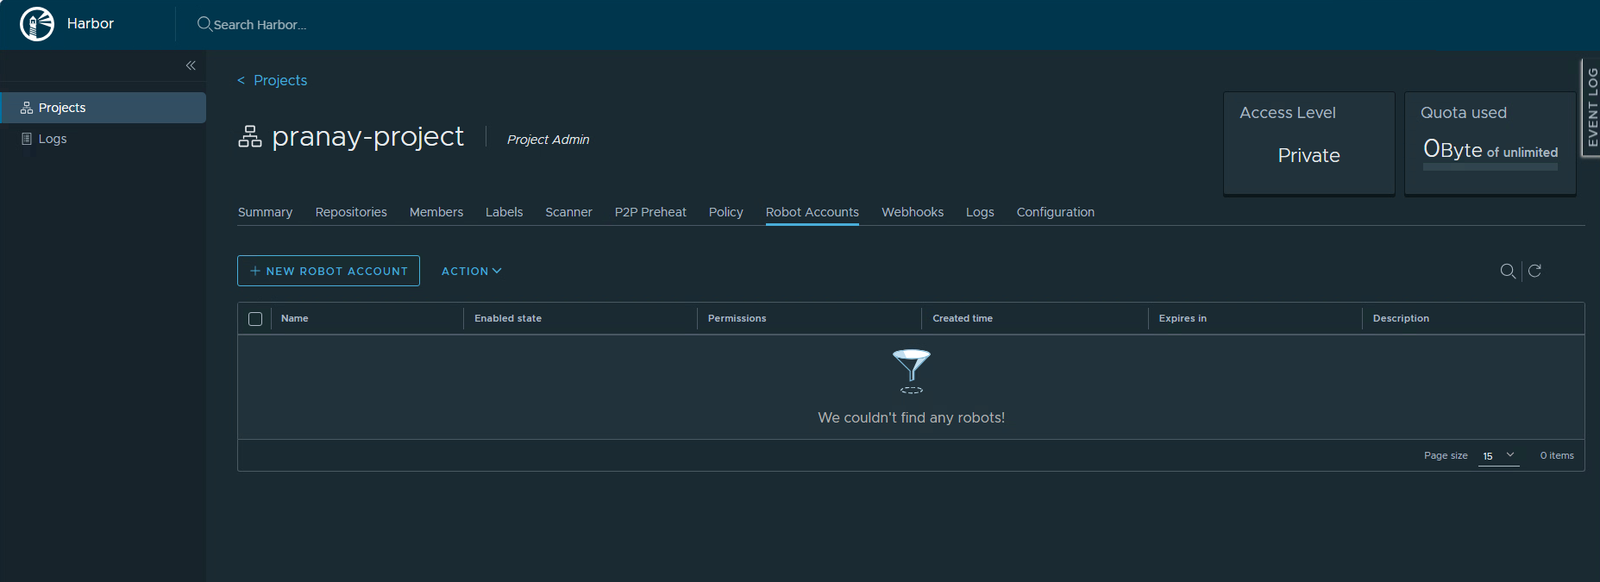1600x582 pixels.
Task: Open Logs in the sidebar
Action: pos(103,139)
